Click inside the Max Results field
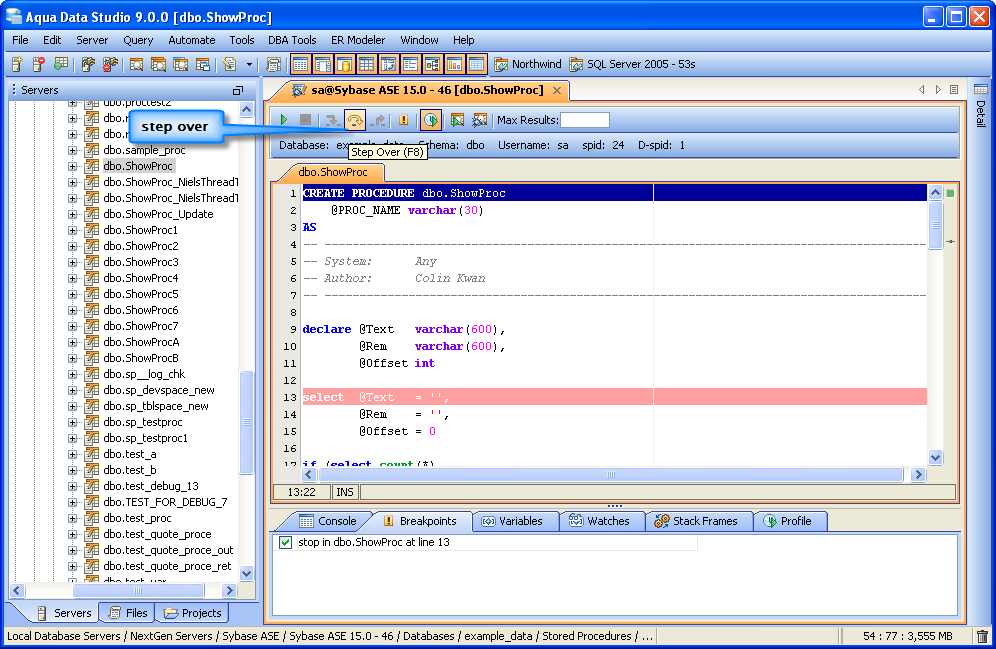This screenshot has height=649, width=996. click(585, 120)
